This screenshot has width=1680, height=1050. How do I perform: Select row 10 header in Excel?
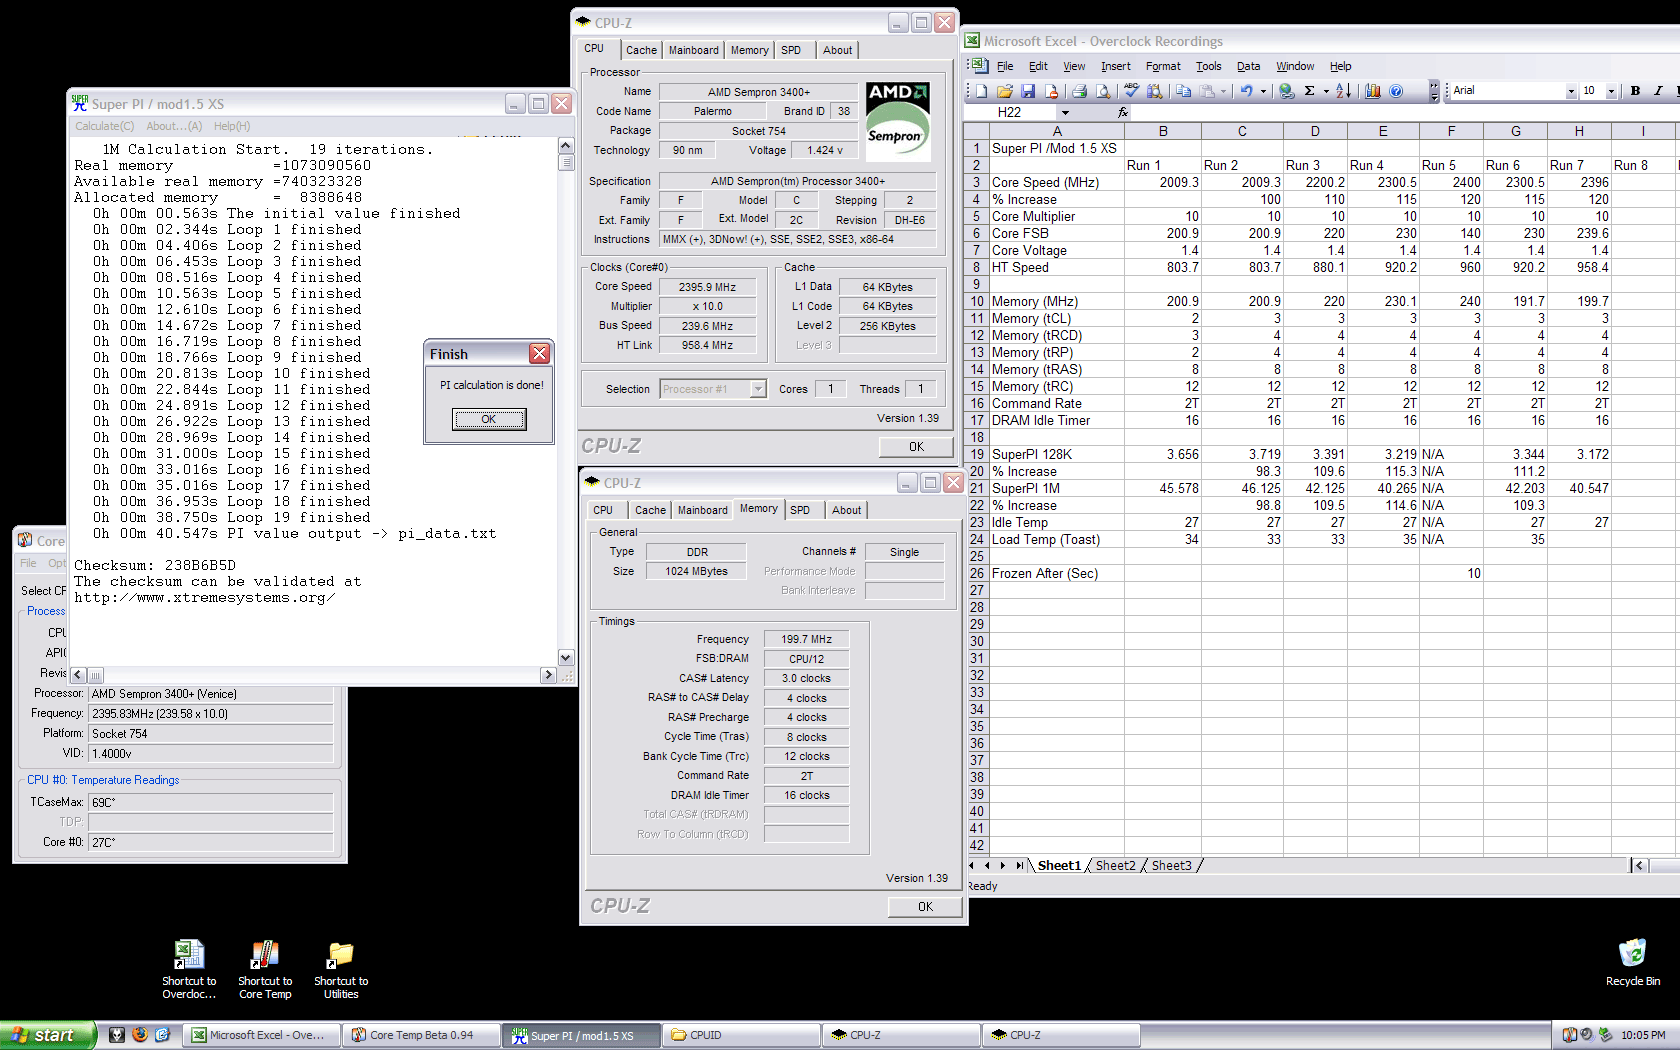(977, 301)
